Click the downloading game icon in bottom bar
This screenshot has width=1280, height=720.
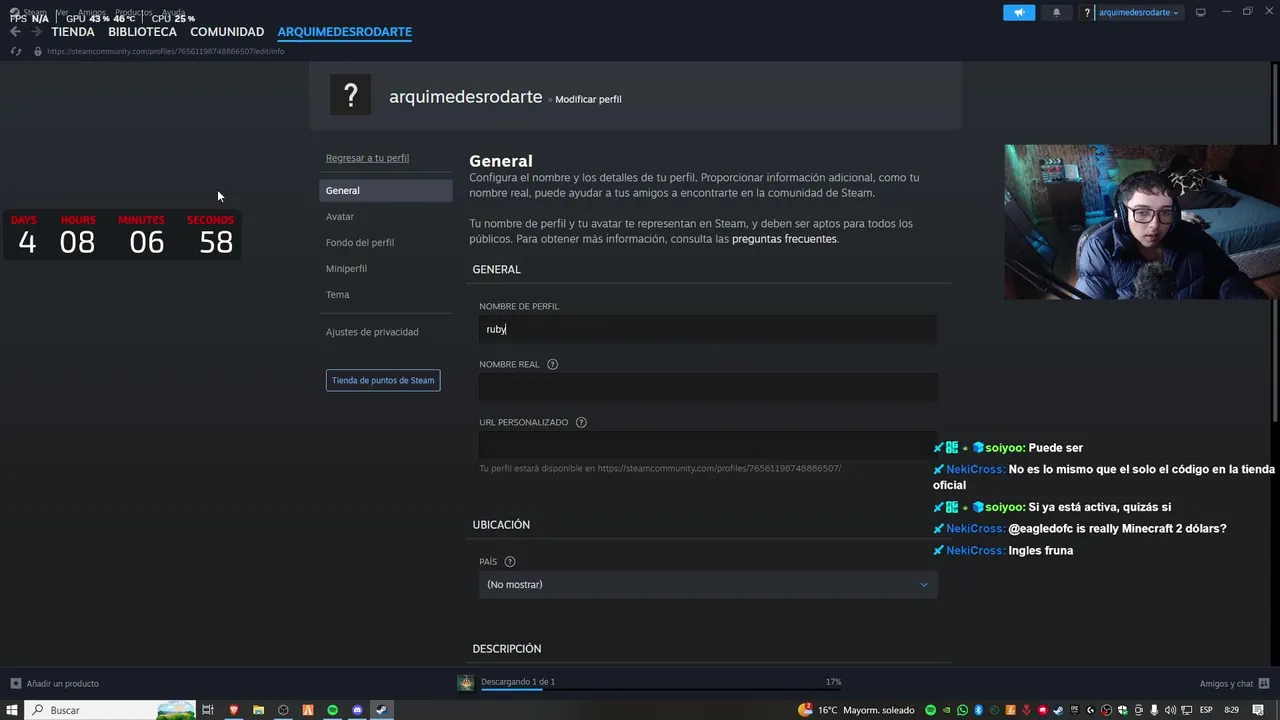(x=465, y=682)
